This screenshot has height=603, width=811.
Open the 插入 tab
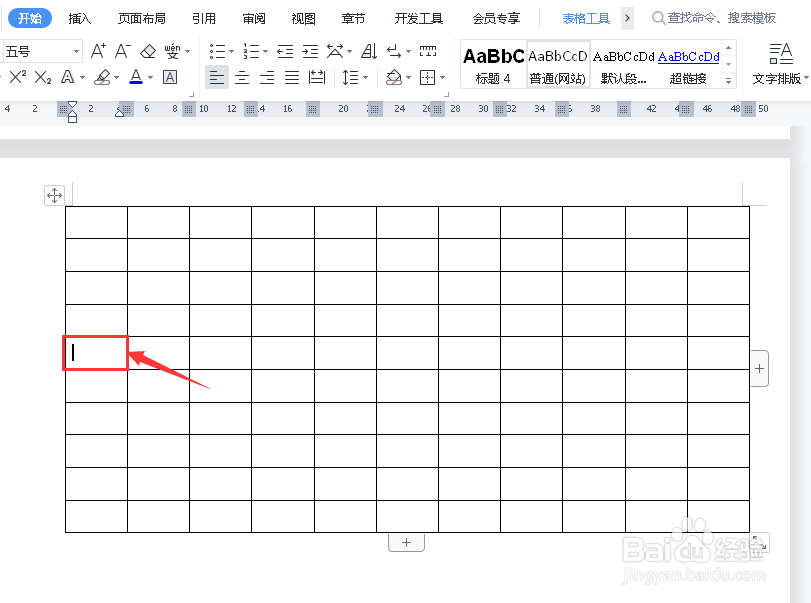[80, 19]
